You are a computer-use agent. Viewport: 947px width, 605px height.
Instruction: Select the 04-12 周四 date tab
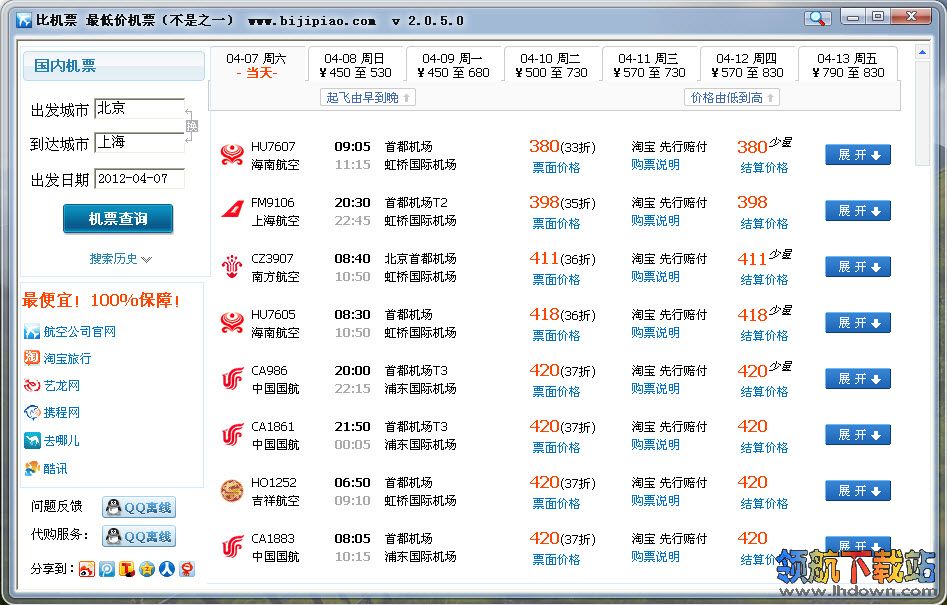point(748,65)
